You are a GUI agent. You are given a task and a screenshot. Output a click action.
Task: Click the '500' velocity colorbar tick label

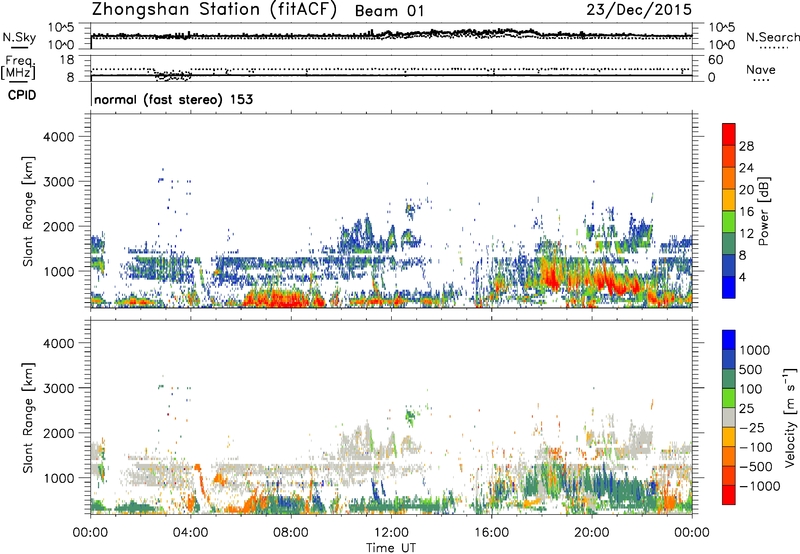click(749, 369)
